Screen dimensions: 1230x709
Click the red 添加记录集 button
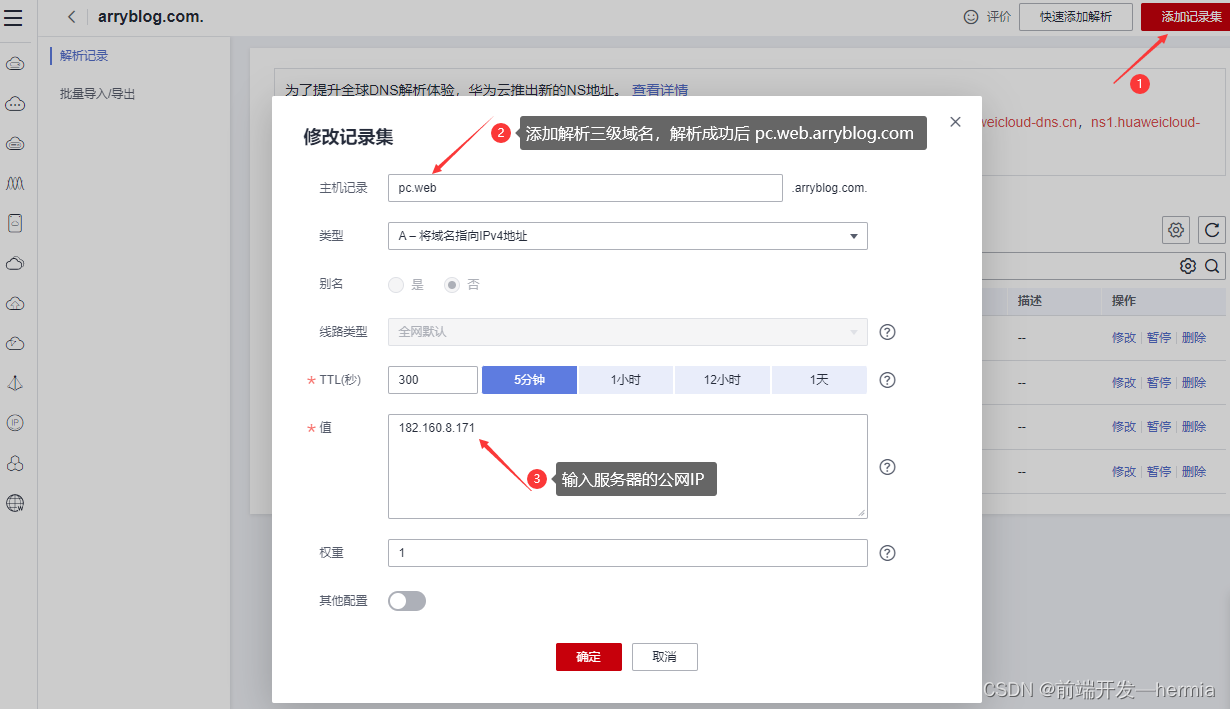click(1184, 17)
